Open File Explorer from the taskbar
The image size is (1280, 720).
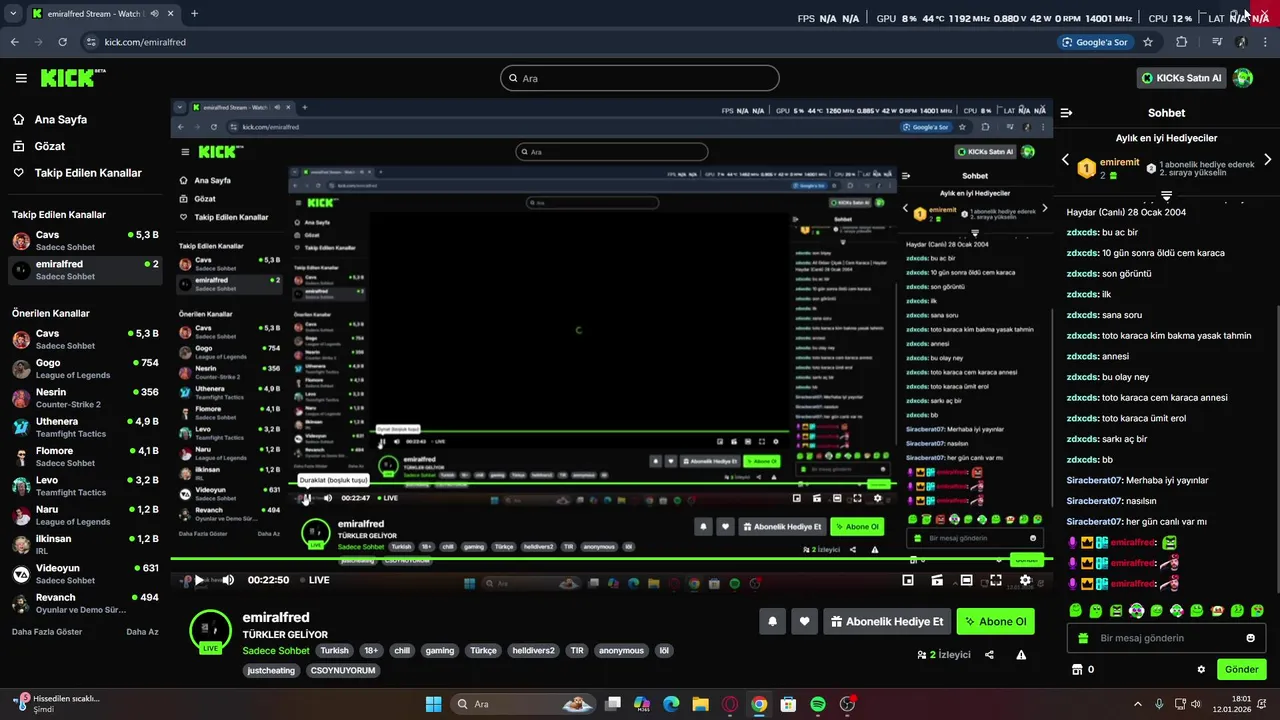point(701,704)
